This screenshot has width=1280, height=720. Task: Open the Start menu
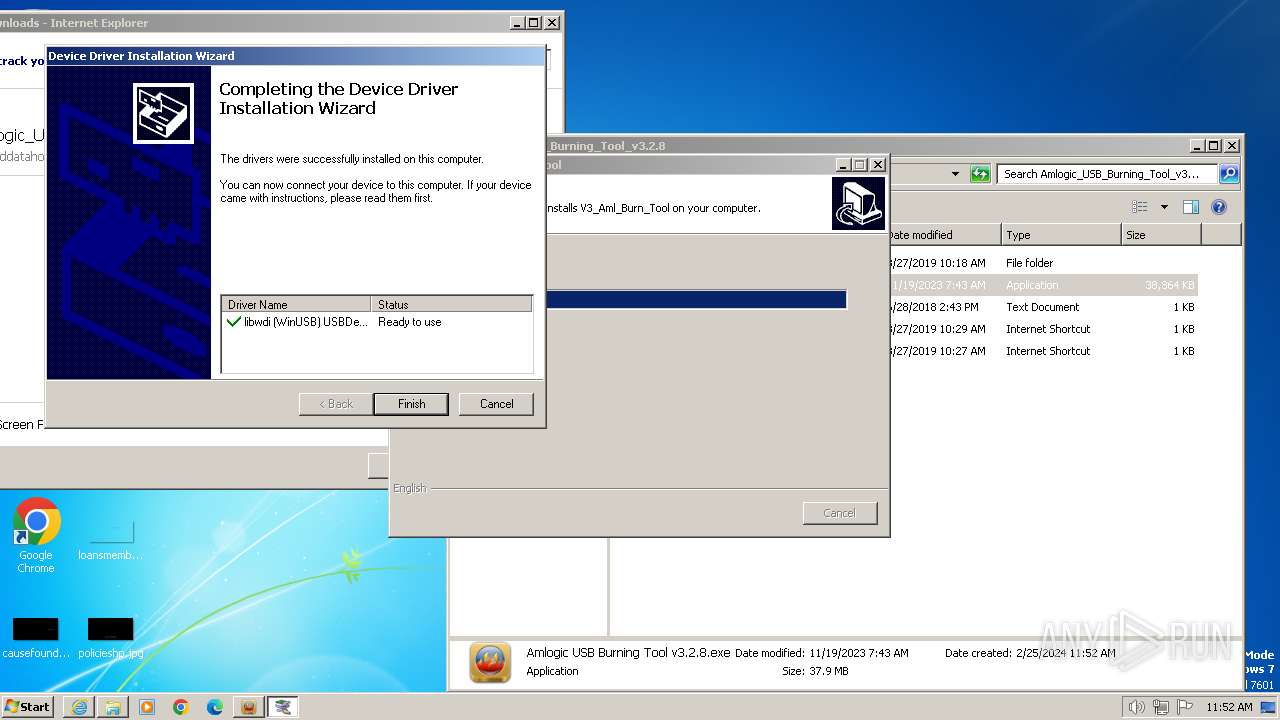point(28,706)
